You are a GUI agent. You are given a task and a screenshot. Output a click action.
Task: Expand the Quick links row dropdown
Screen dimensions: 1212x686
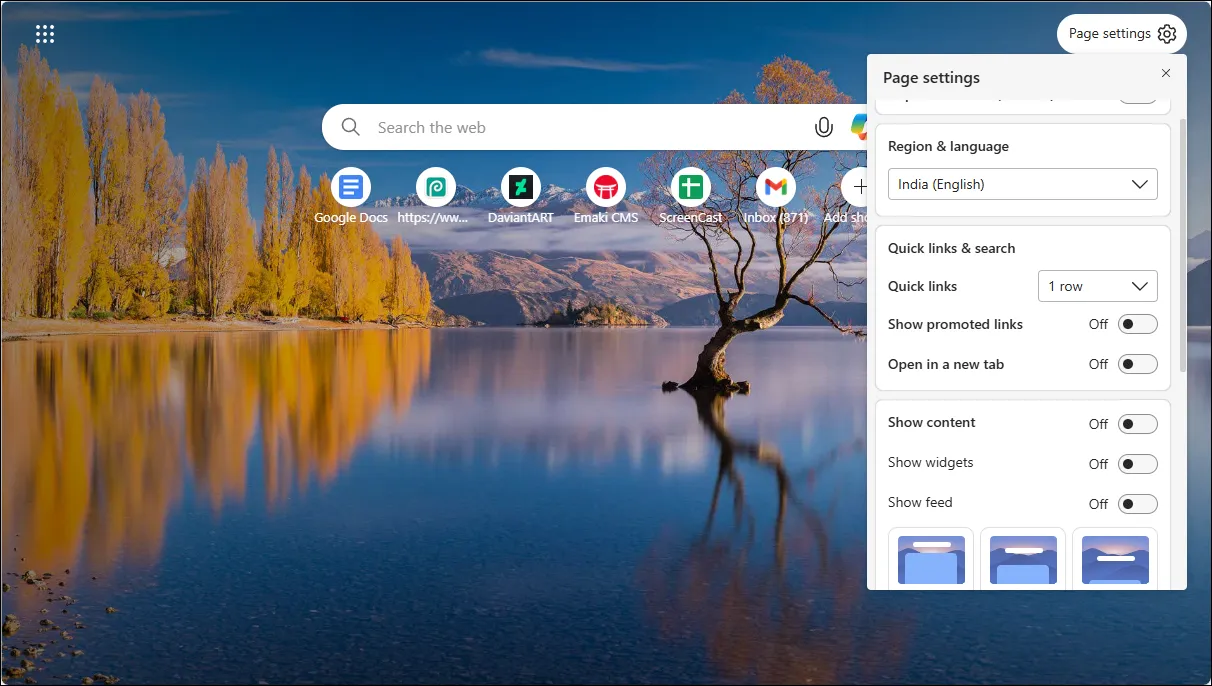tap(1097, 286)
